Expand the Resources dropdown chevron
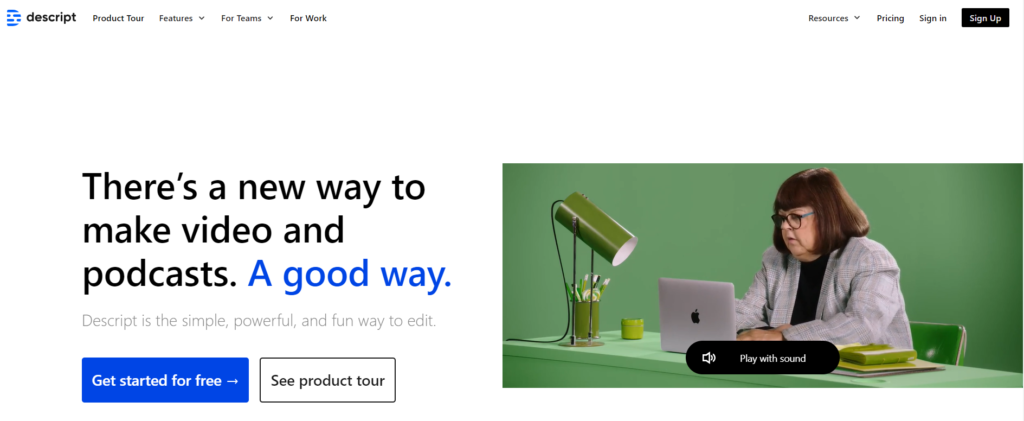 tap(857, 18)
